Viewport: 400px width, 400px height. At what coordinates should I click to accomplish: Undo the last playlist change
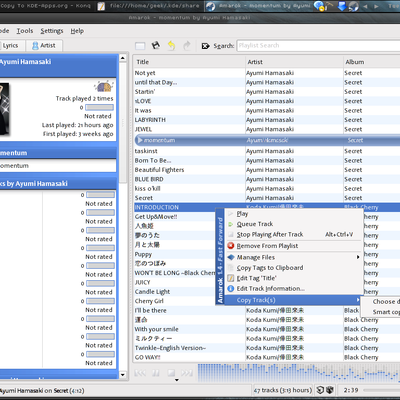171,46
